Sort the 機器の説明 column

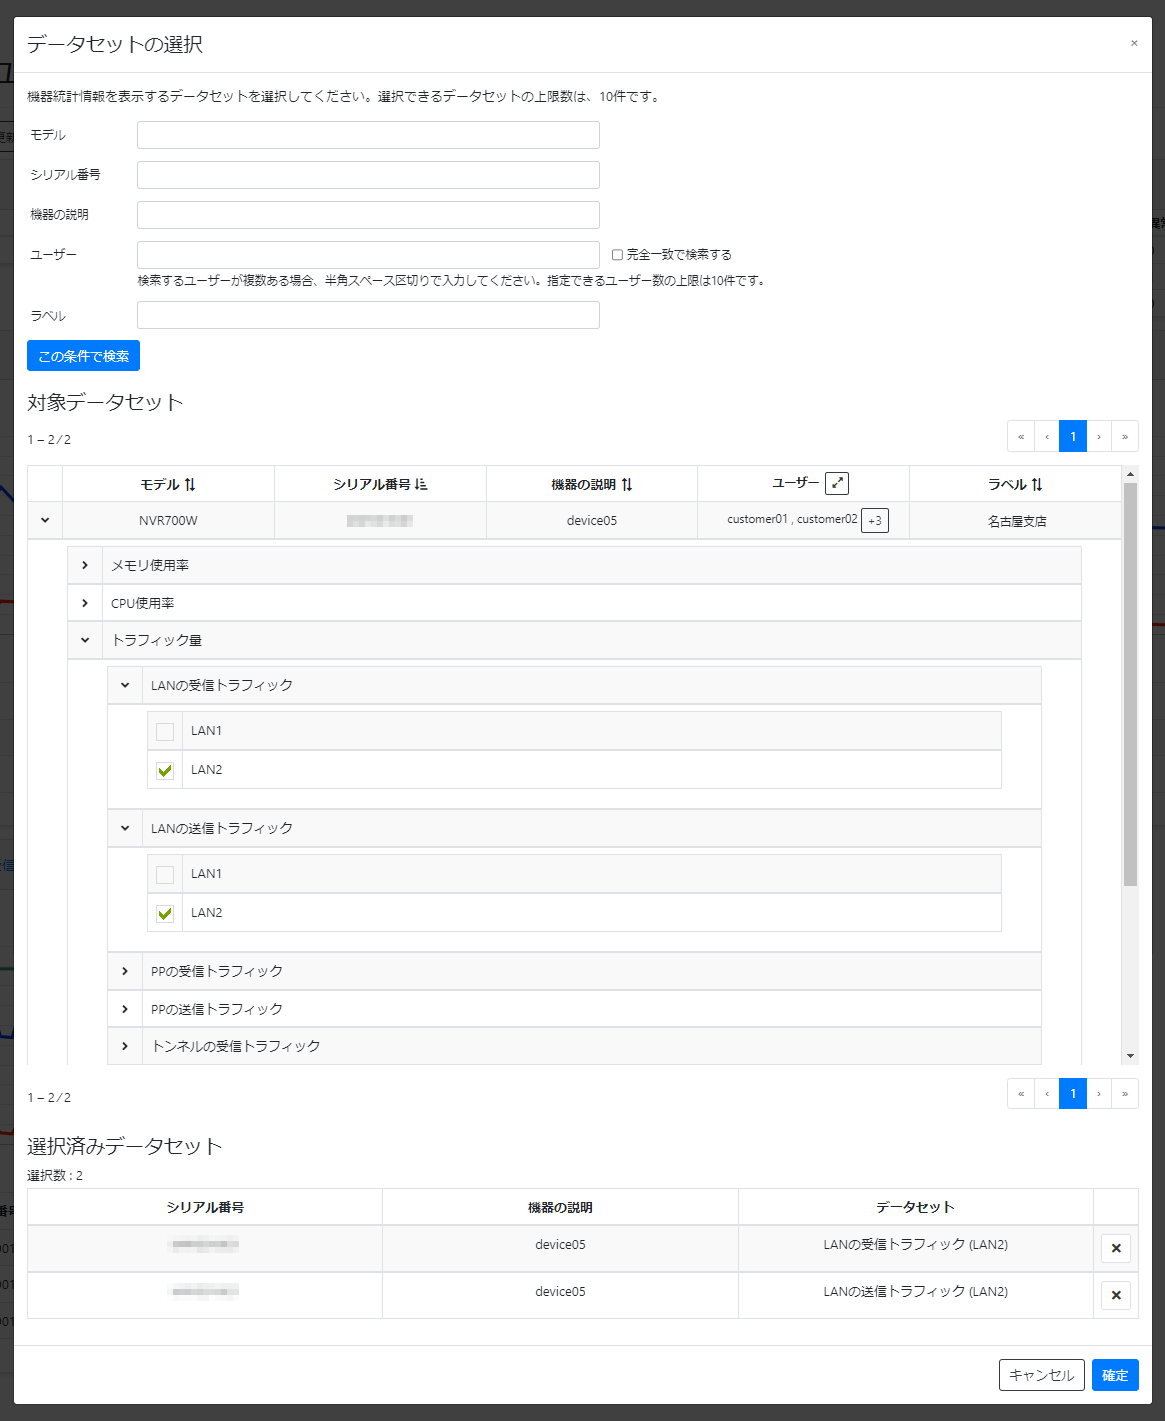(x=628, y=483)
